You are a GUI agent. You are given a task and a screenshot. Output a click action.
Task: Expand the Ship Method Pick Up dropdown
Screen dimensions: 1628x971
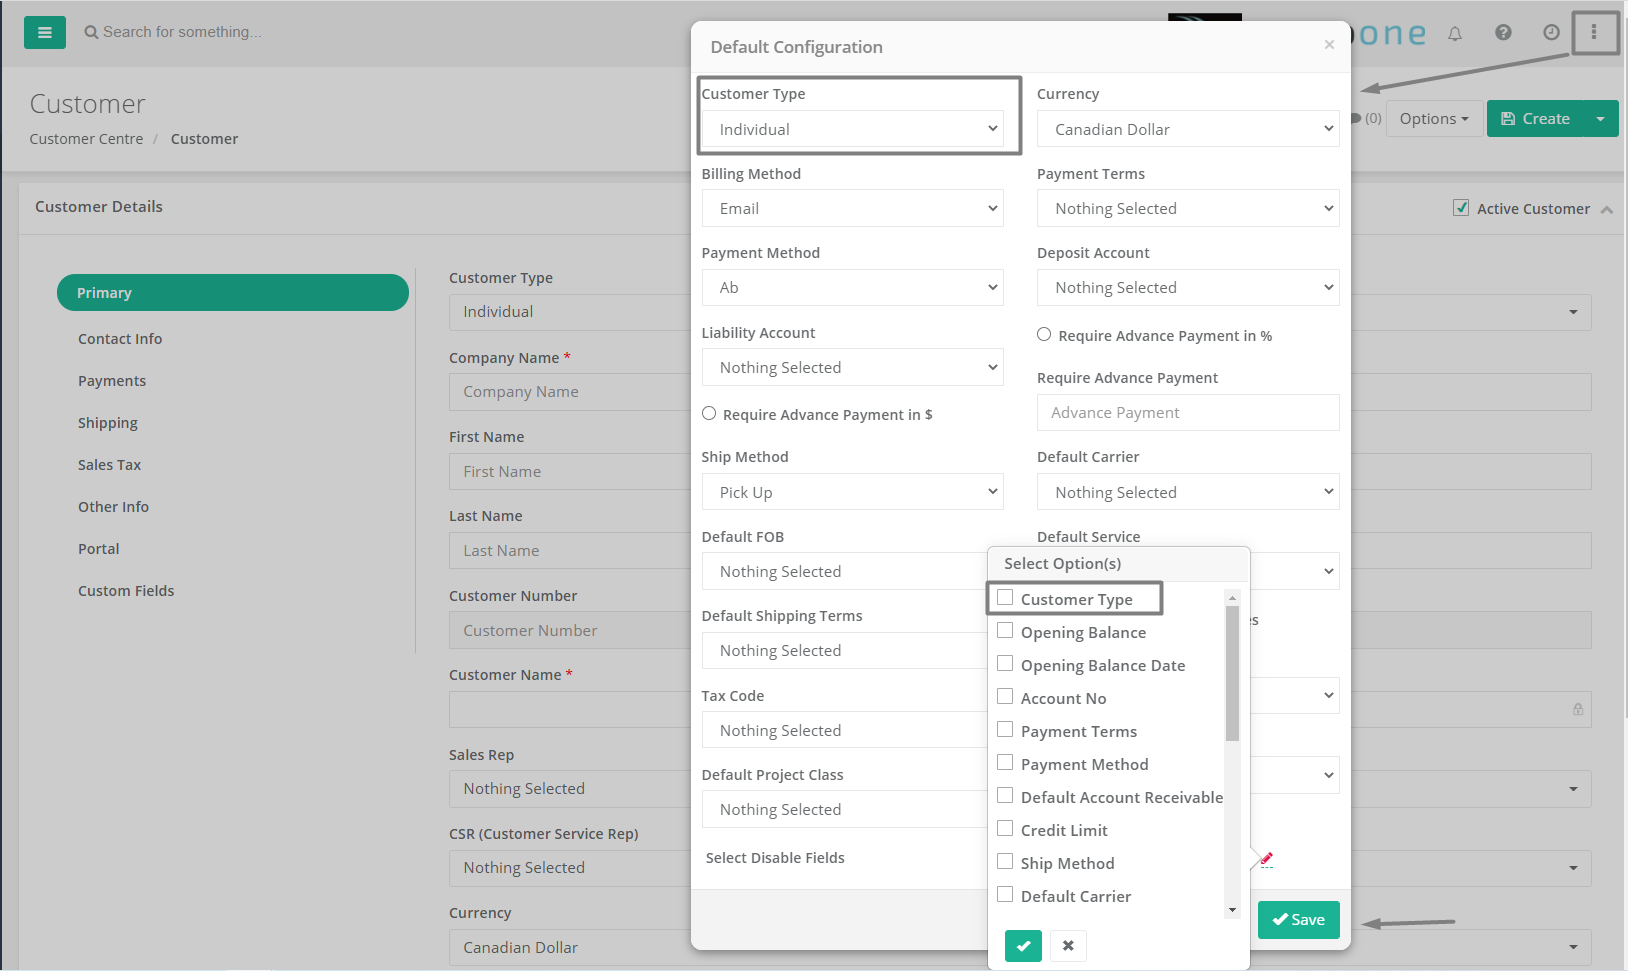pyautogui.click(x=853, y=492)
